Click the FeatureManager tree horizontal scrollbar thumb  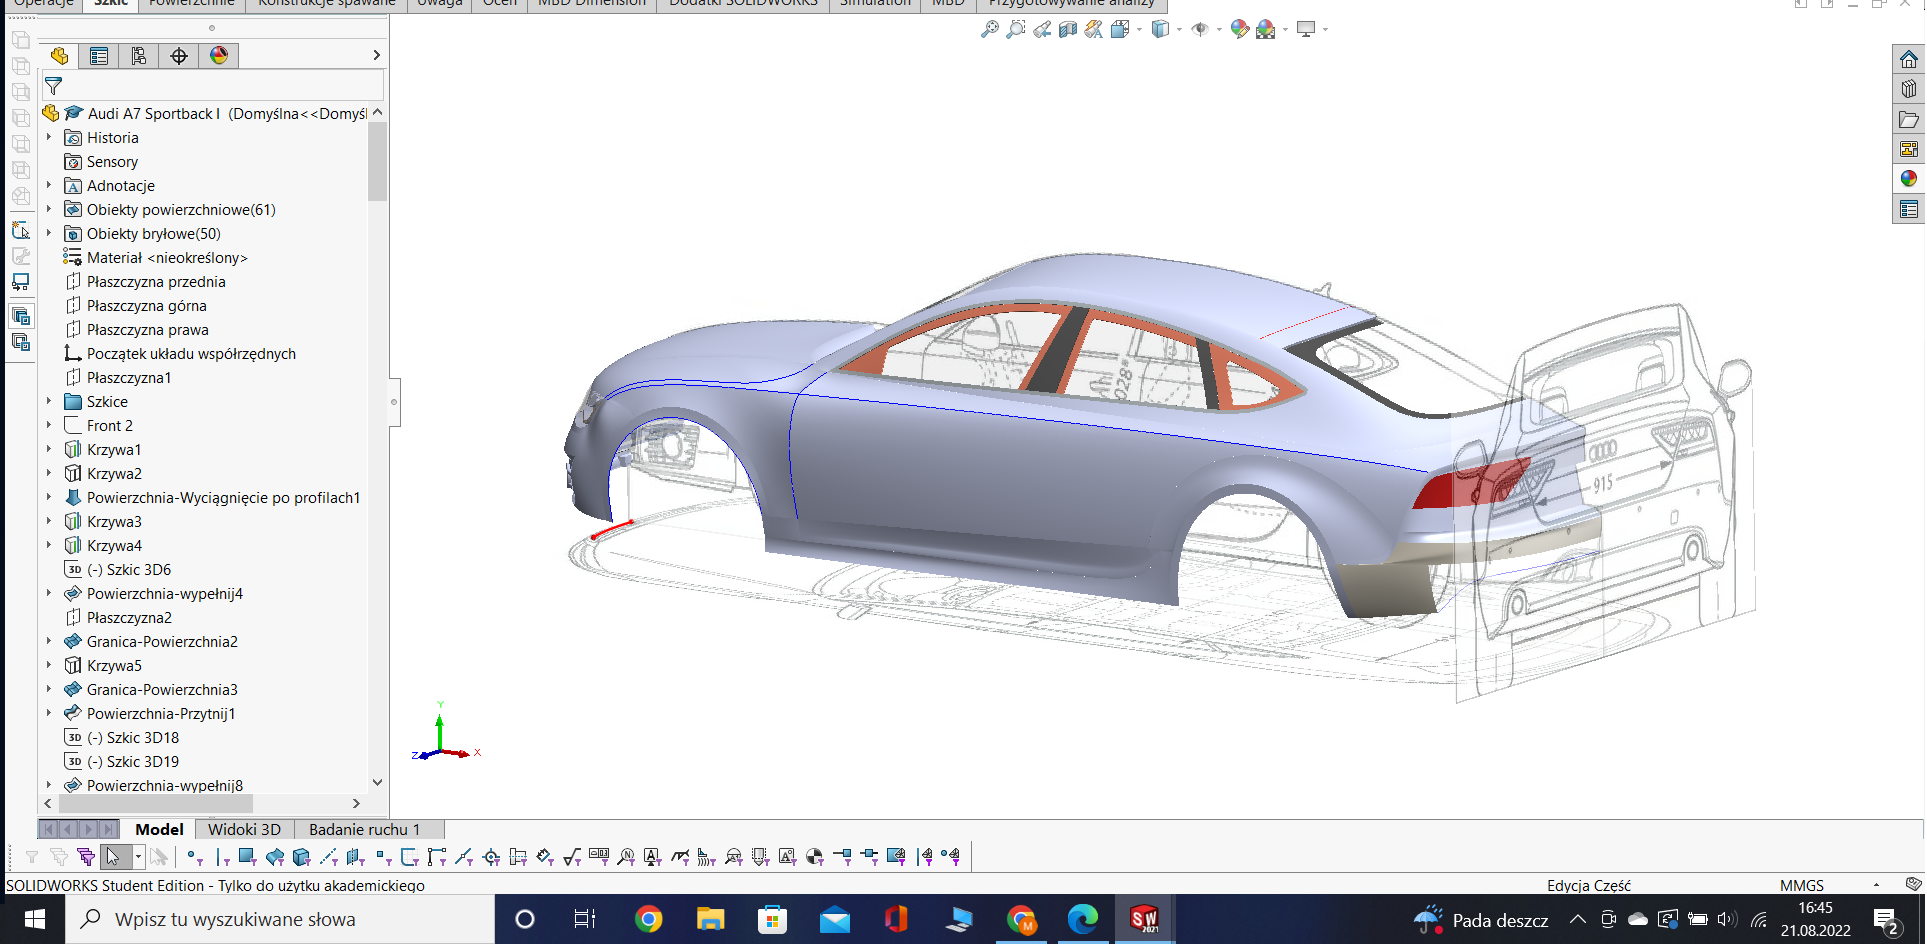click(x=156, y=803)
